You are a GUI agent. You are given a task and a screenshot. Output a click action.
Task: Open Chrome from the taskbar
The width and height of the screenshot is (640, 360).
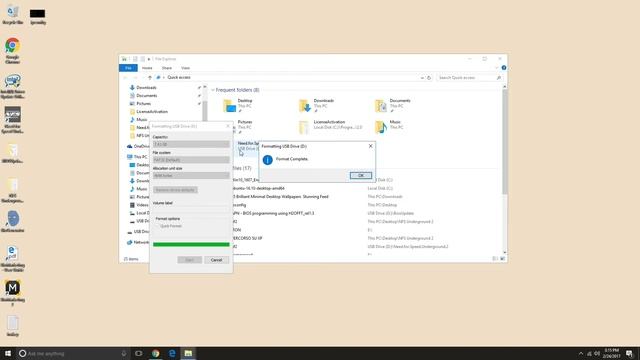(x=156, y=353)
